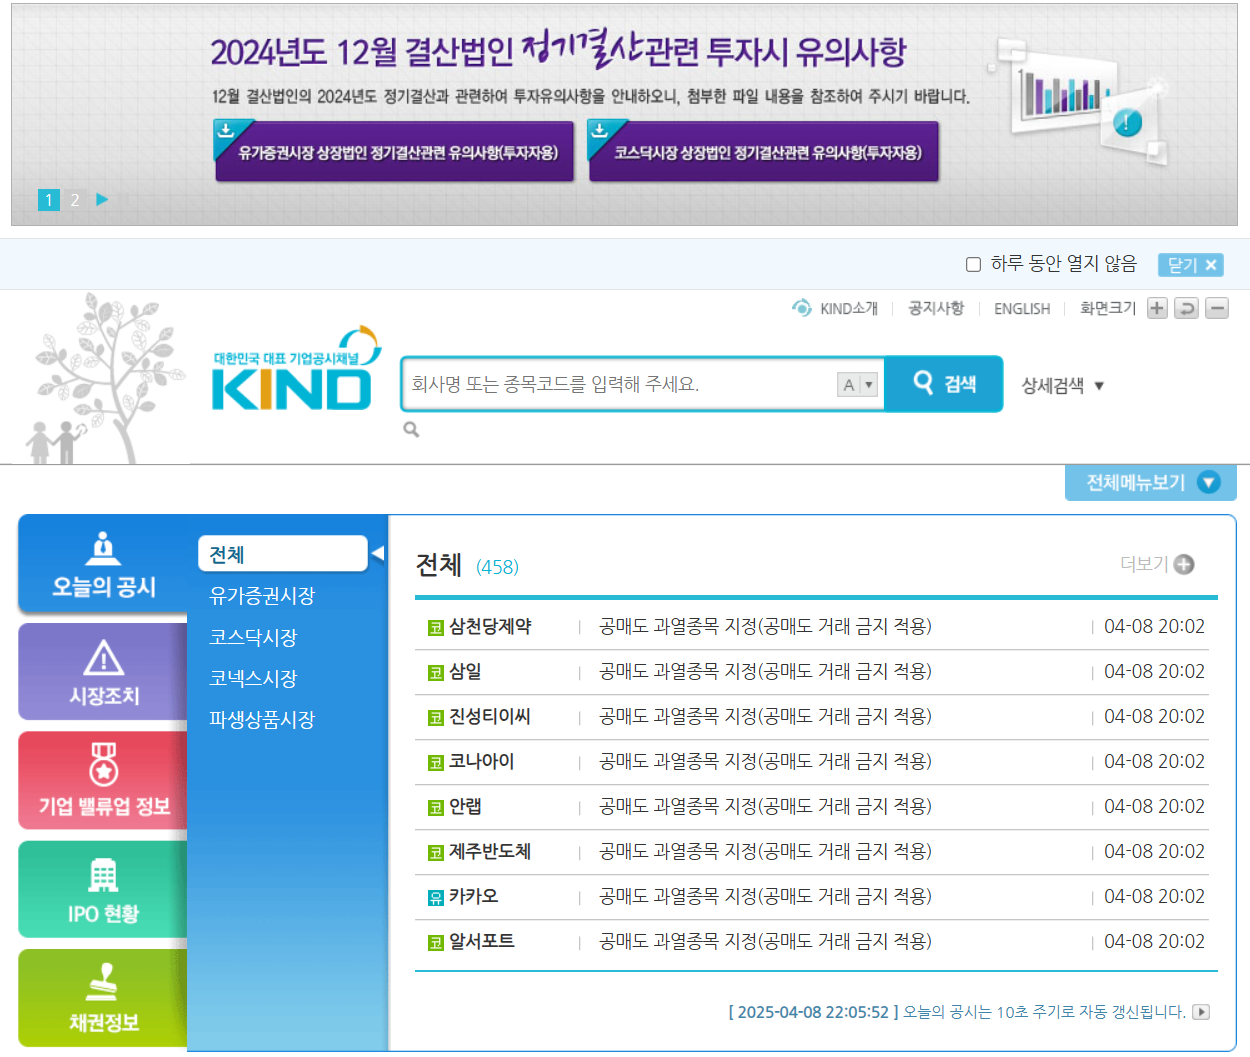Open 삼천당제약 공매도 과열종목 지정 disclosure
Image resolution: width=1250 pixels, height=1057 pixels.
coord(765,627)
